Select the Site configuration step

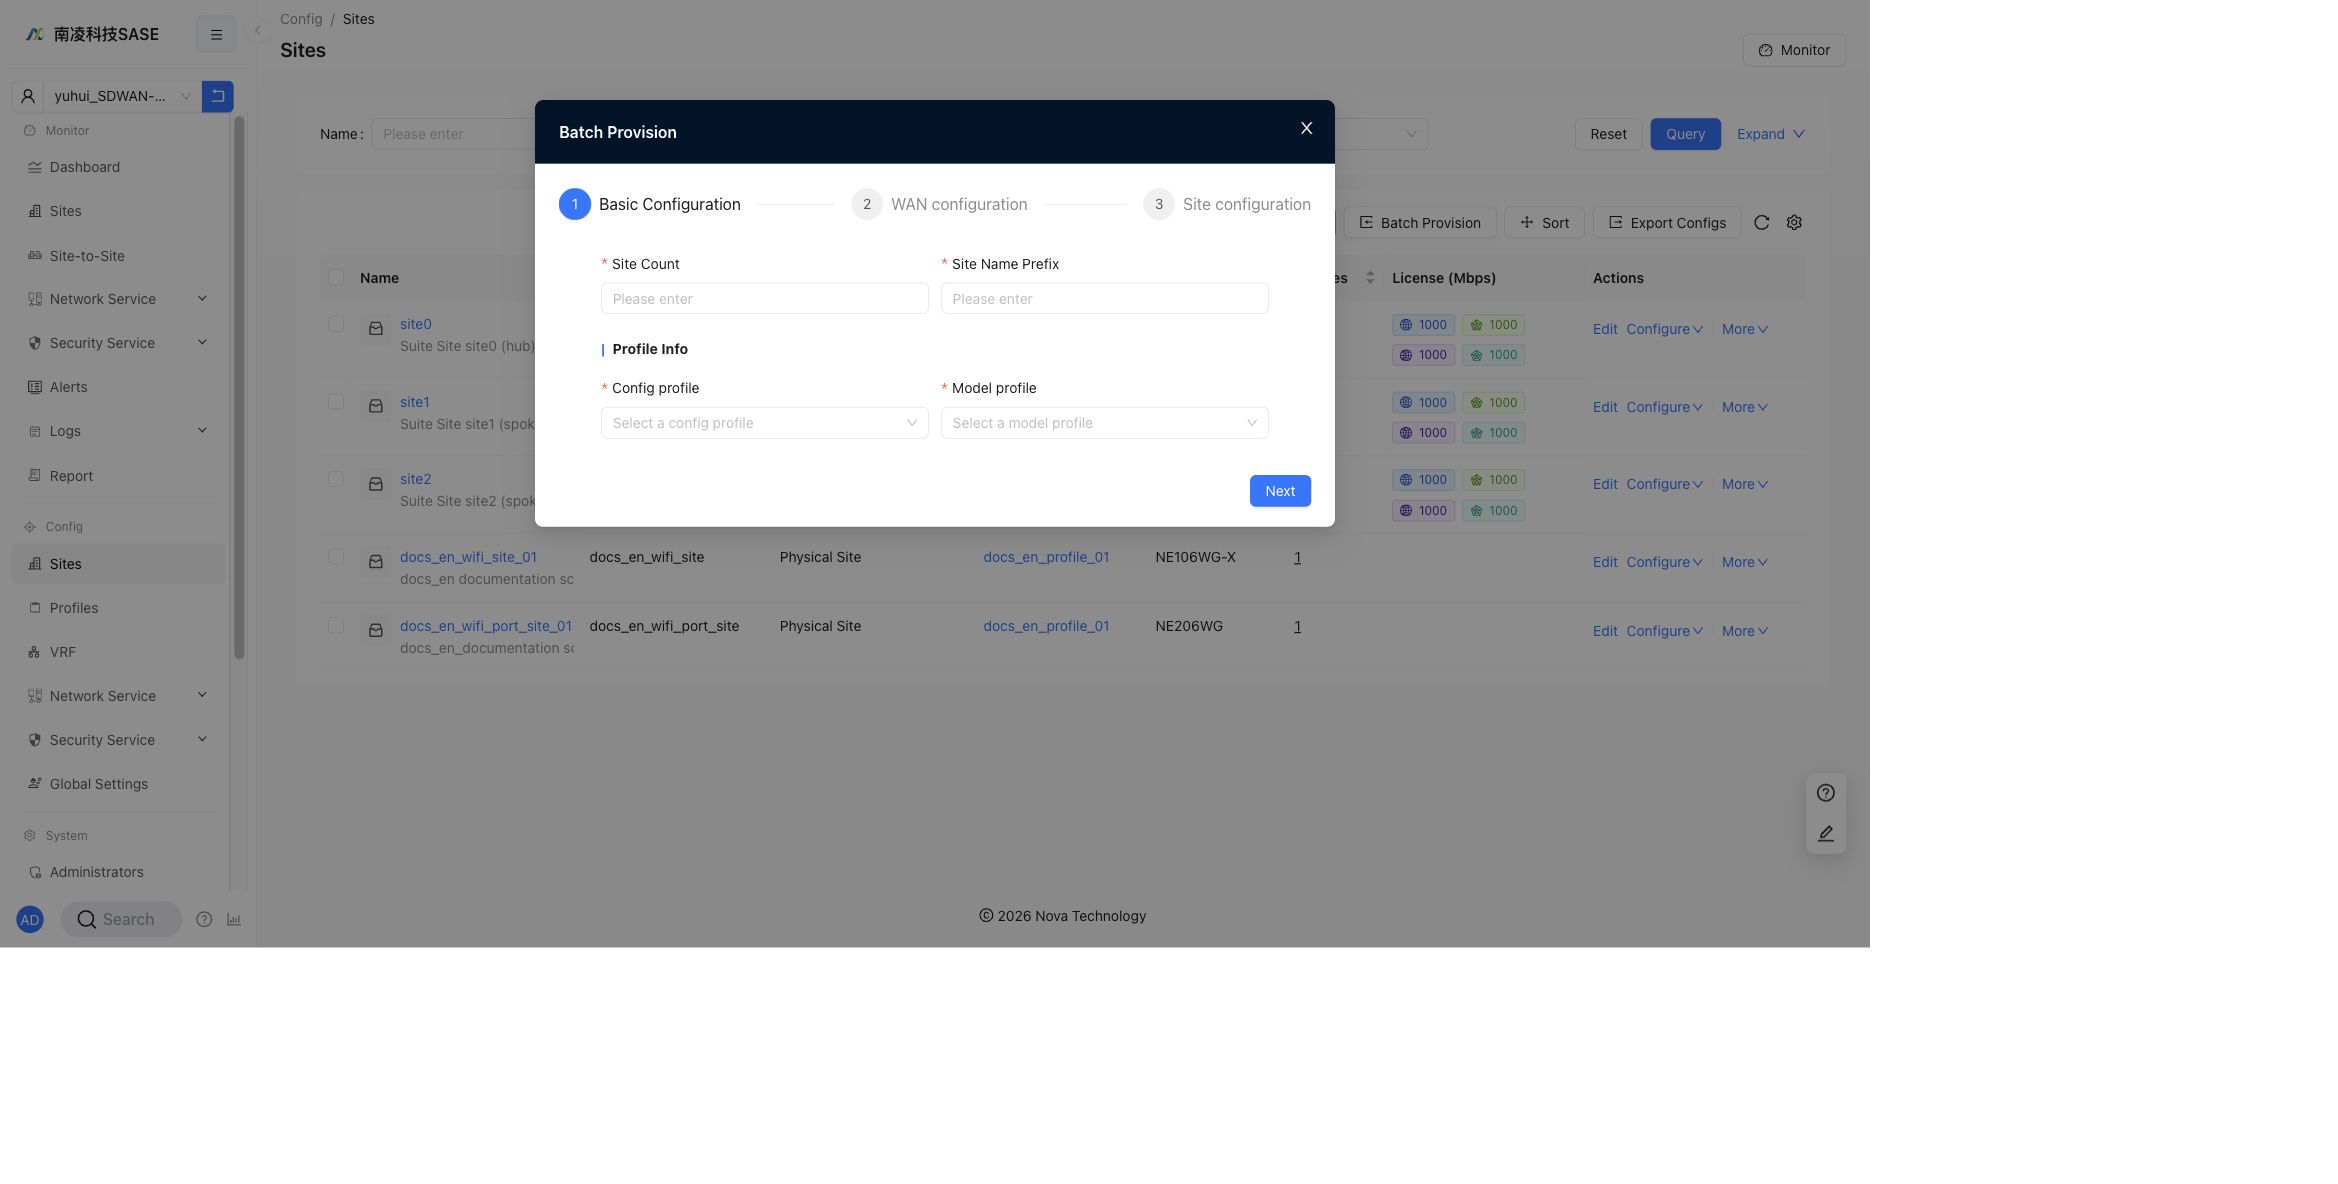pyautogui.click(x=1227, y=204)
